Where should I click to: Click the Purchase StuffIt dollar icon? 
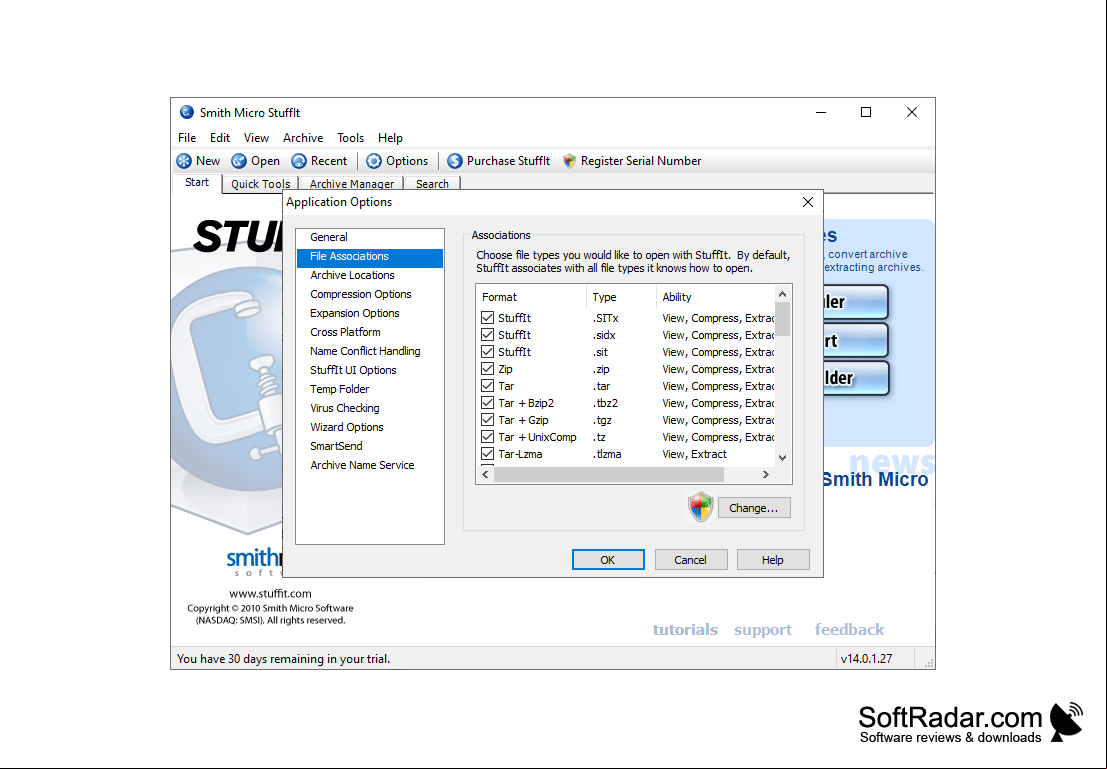[455, 161]
